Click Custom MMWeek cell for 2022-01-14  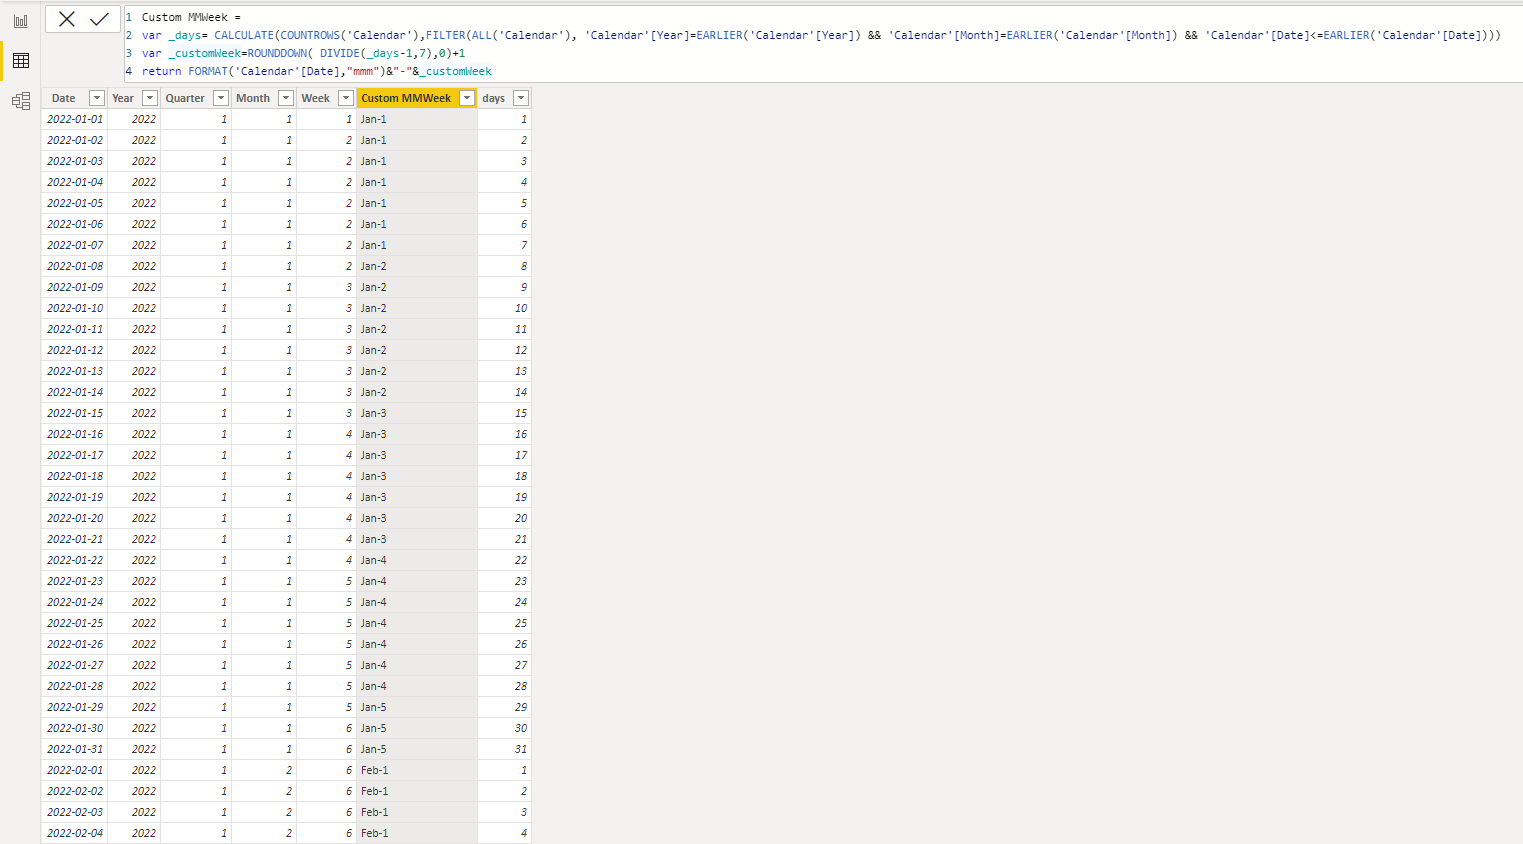[x=417, y=392]
